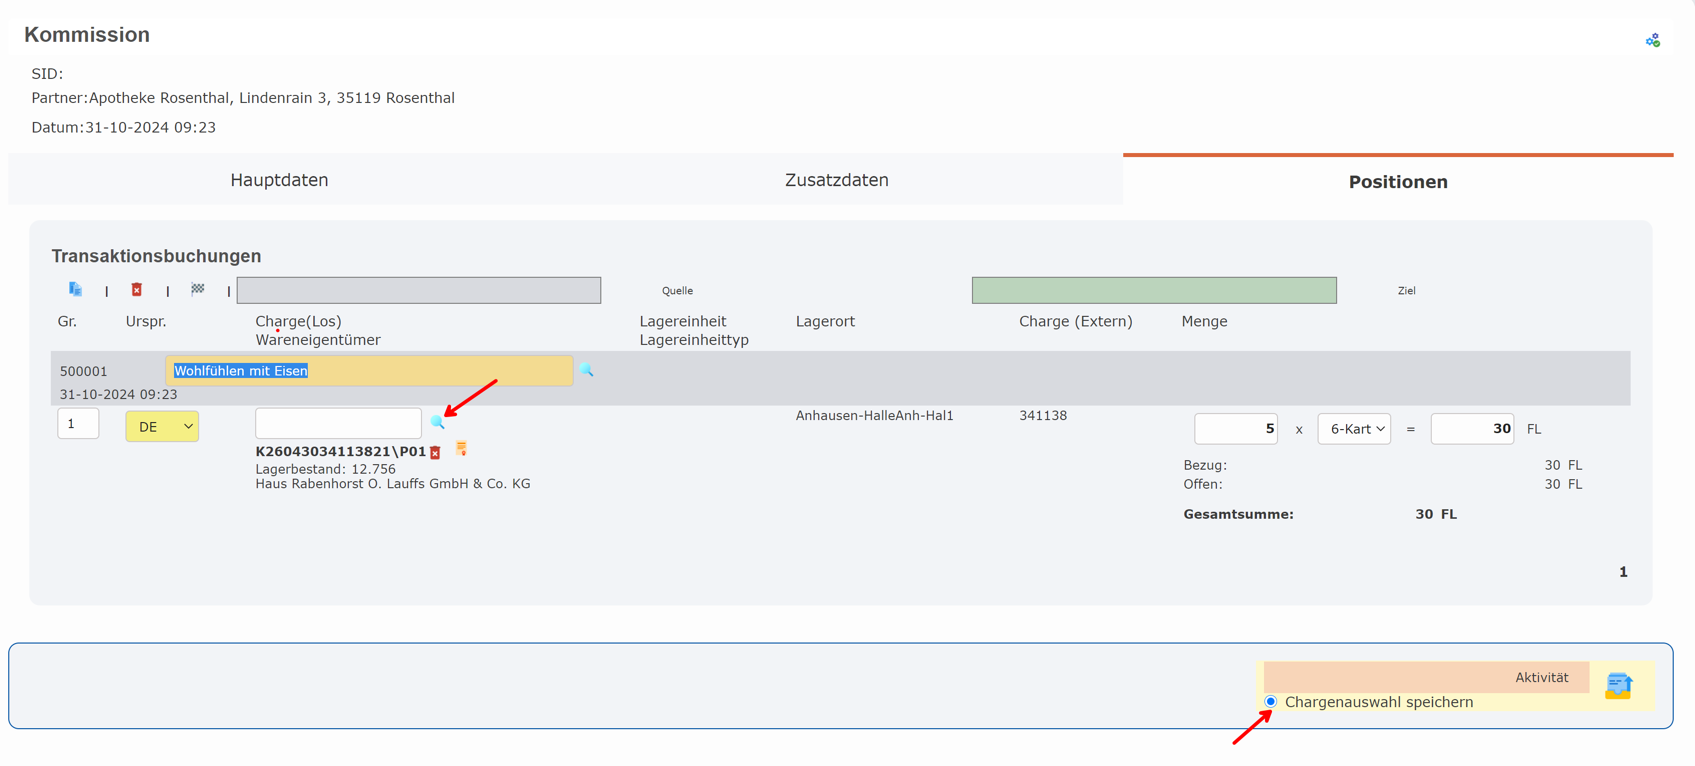Switch to the Hauptdaten tab
The height and width of the screenshot is (766, 1695).
pyautogui.click(x=279, y=180)
